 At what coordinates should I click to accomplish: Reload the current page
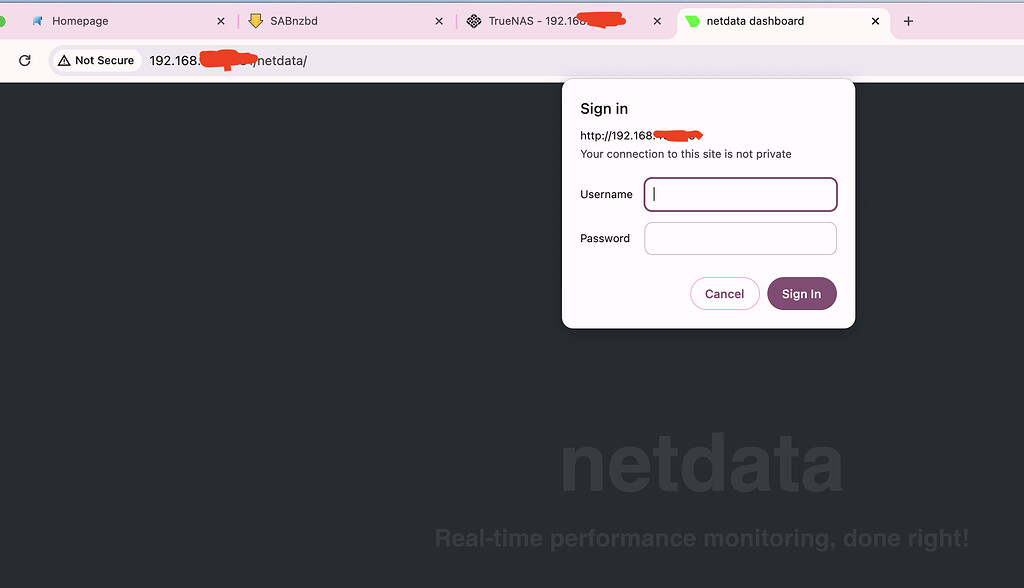pos(25,61)
